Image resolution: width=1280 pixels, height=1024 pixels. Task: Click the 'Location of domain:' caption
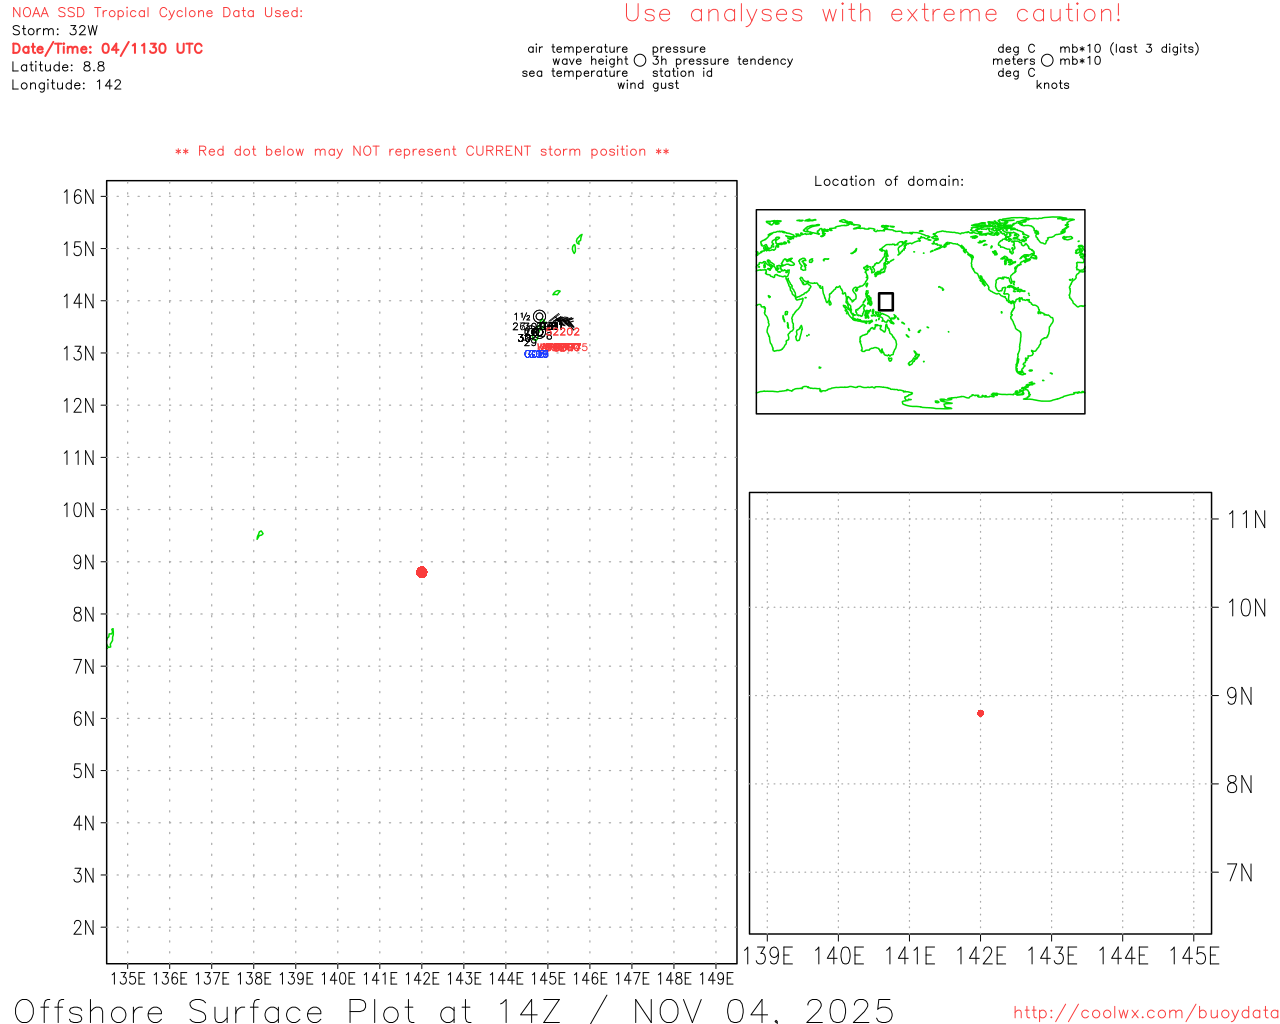[x=889, y=181]
